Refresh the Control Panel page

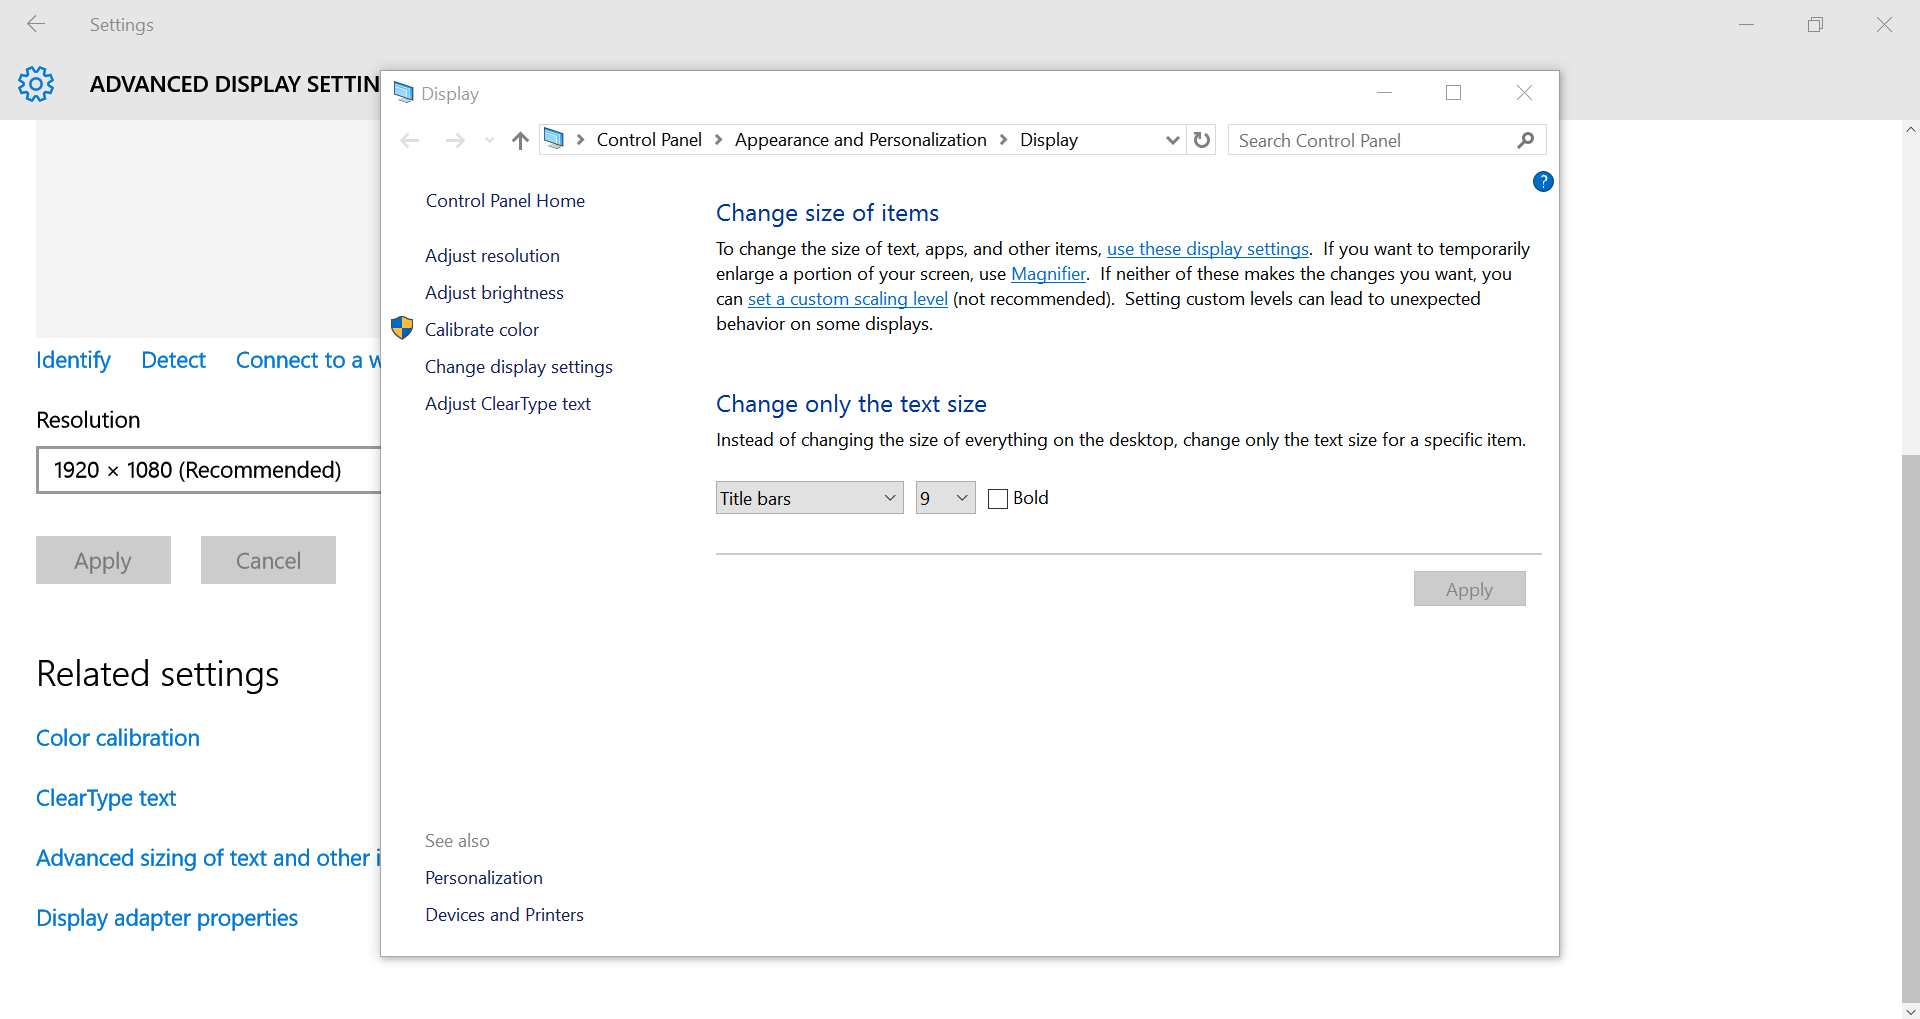point(1202,140)
